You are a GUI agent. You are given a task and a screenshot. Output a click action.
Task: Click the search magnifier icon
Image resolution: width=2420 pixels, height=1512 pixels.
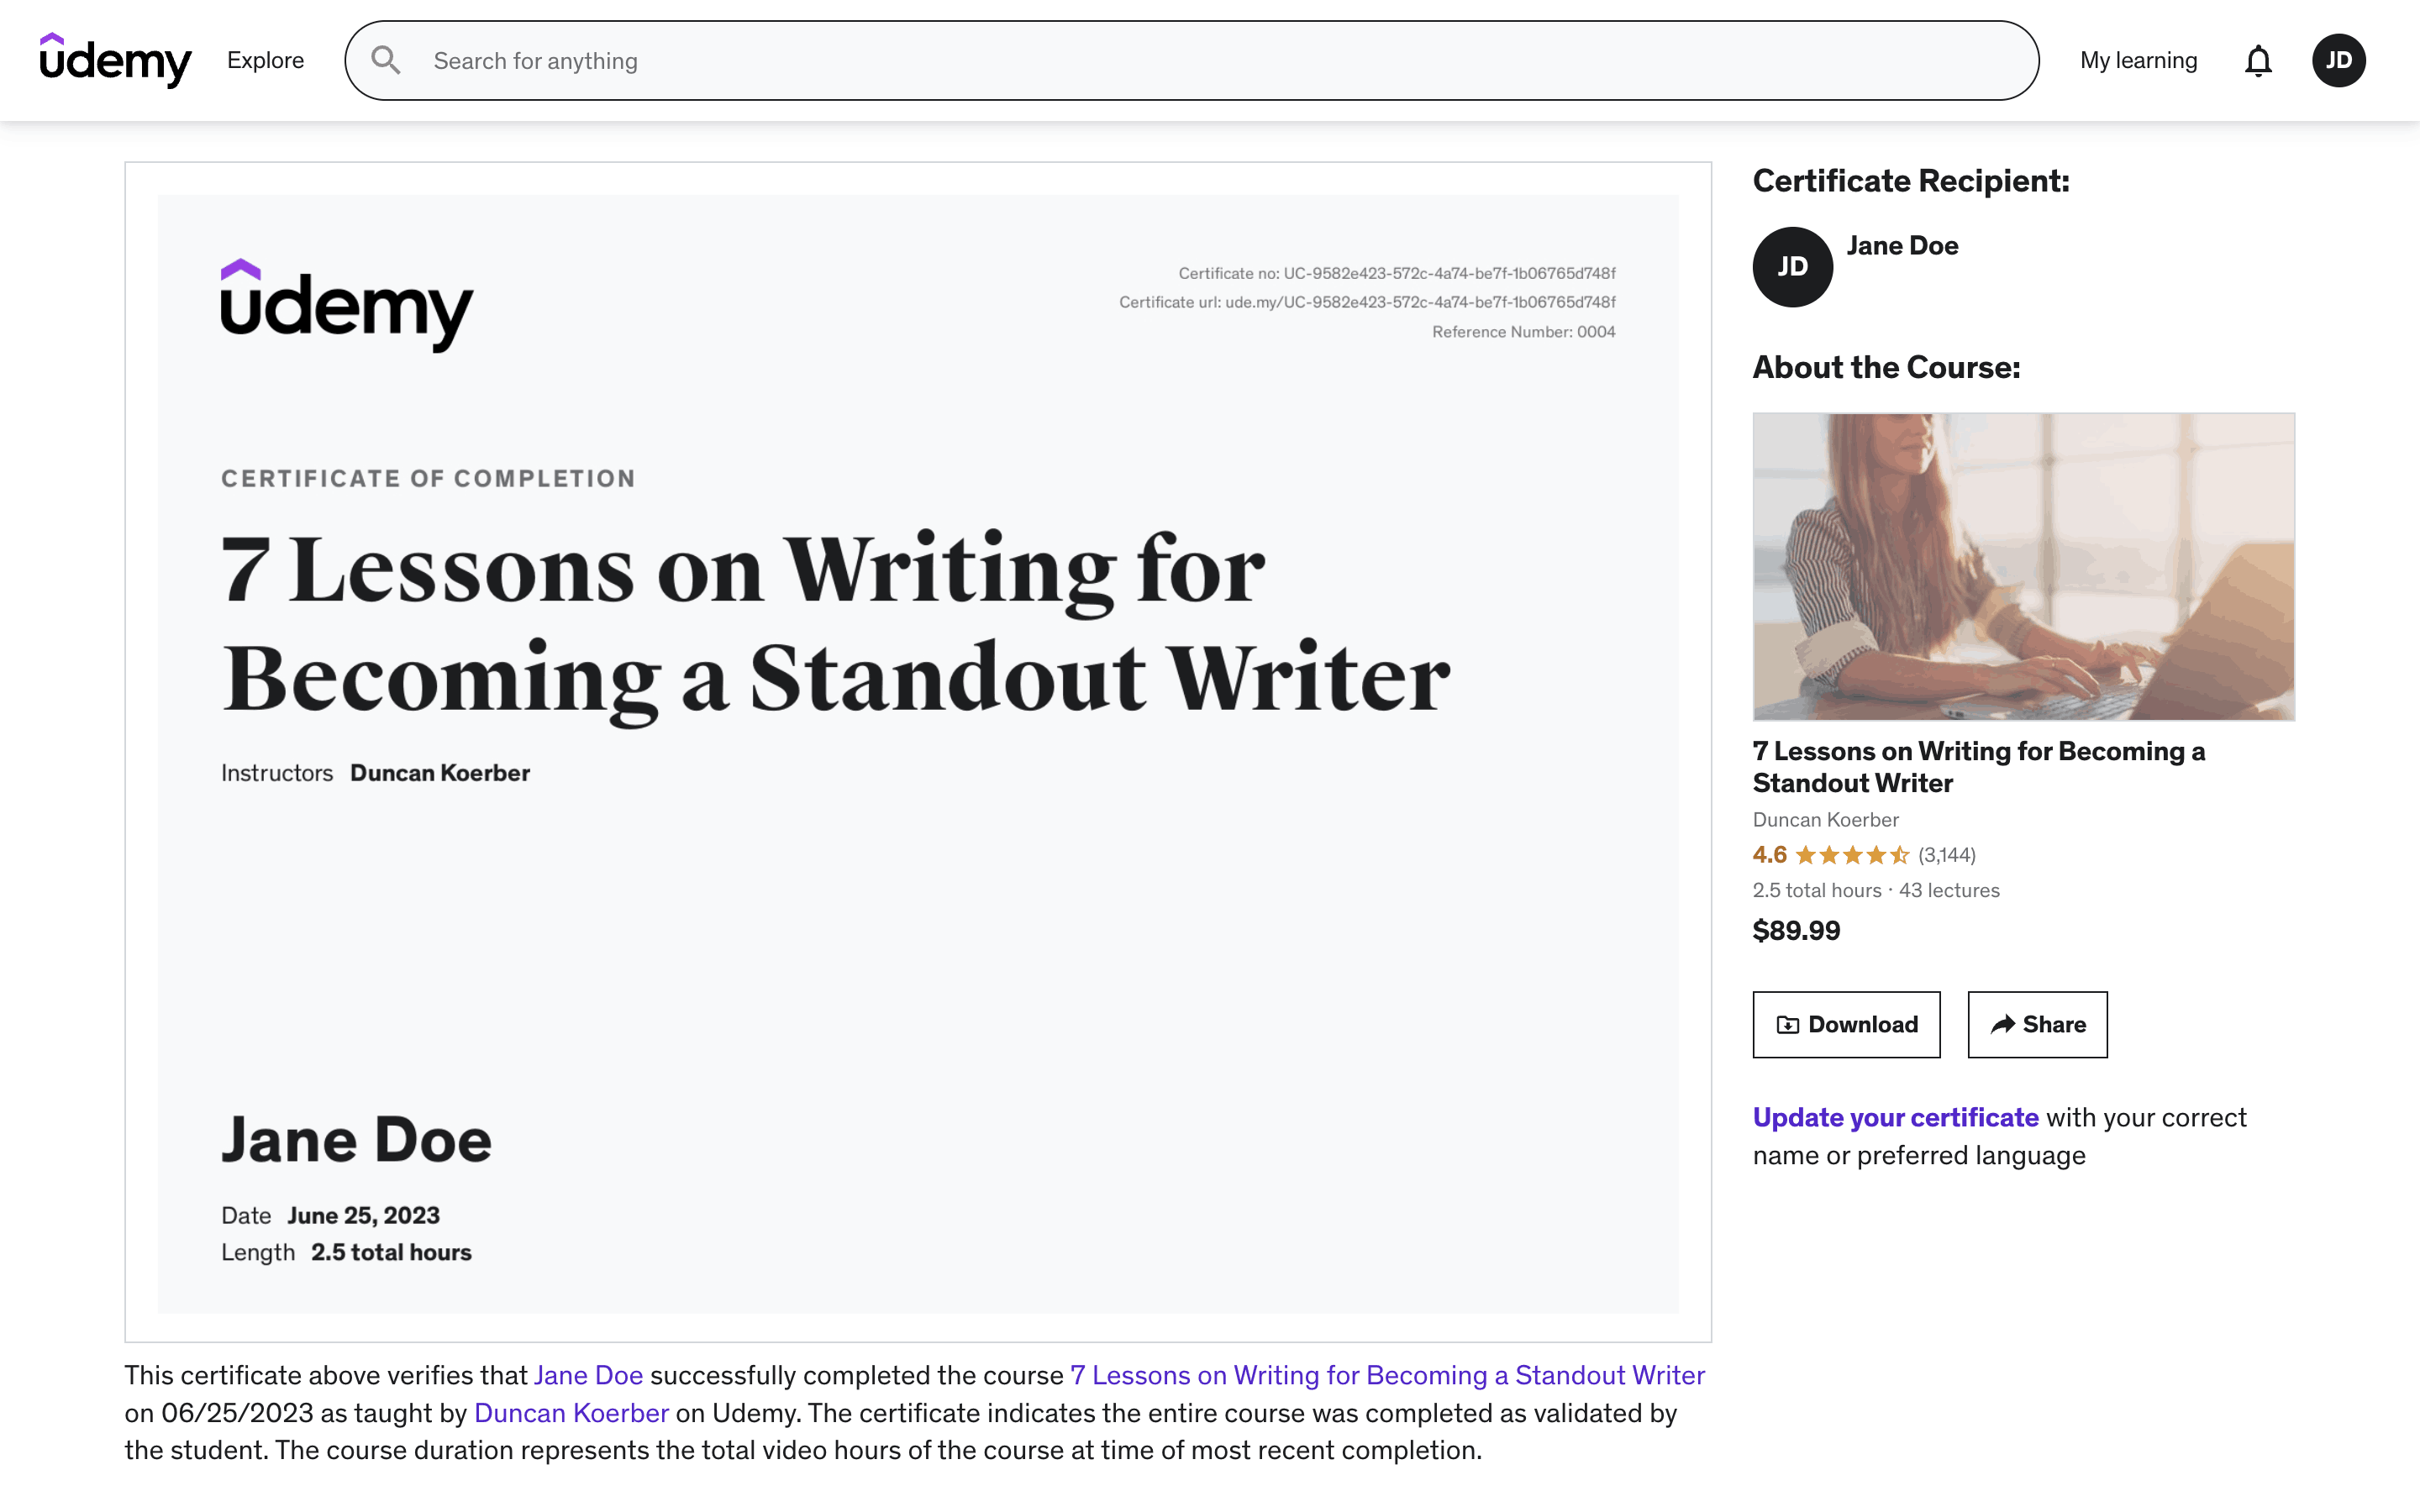coord(386,60)
